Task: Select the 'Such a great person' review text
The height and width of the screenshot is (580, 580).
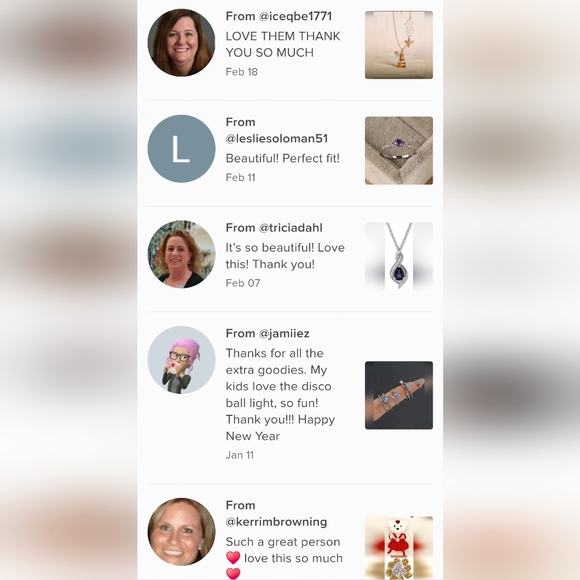Action: pos(284,558)
